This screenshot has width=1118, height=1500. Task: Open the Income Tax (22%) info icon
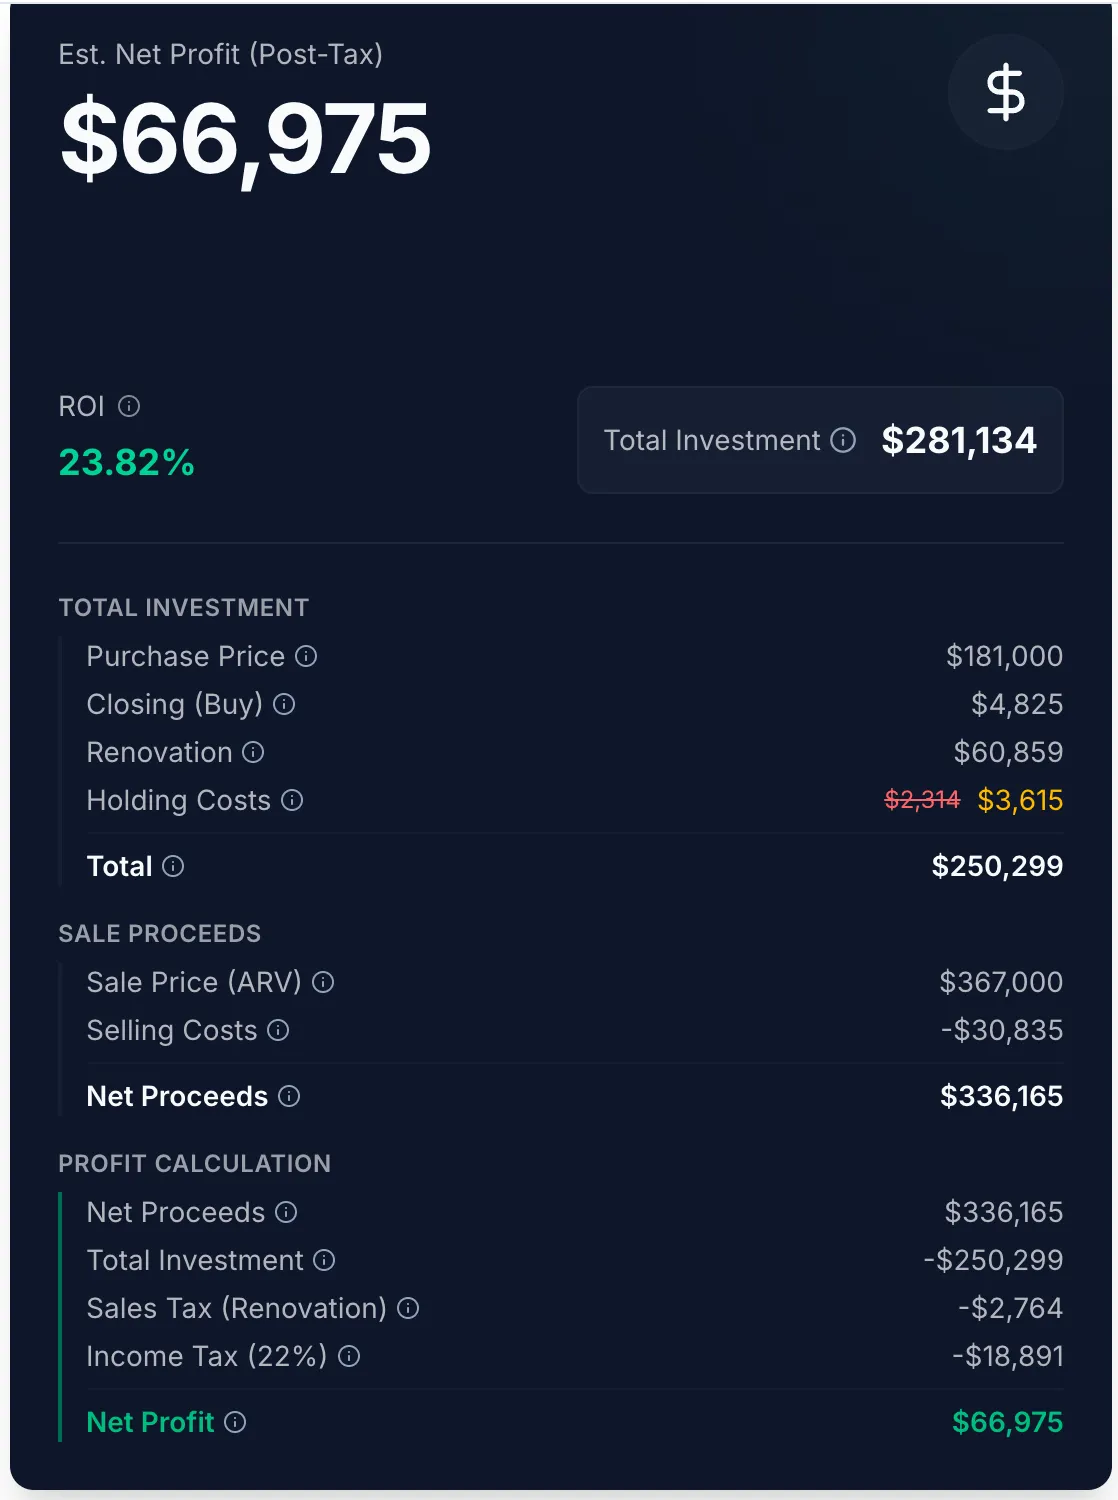349,1356
